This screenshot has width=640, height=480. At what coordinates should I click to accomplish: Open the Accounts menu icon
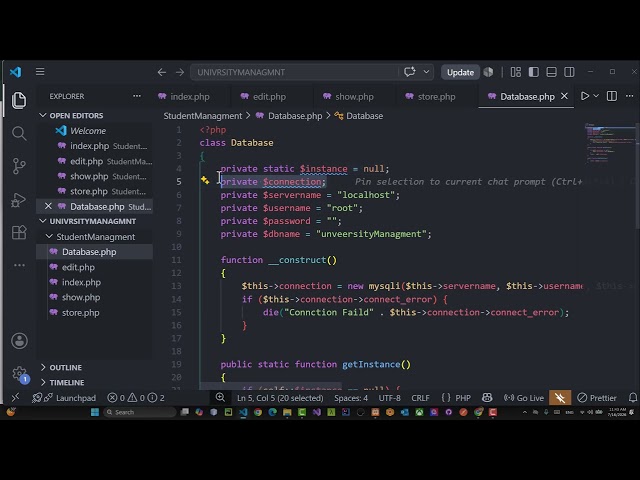click(x=19, y=341)
